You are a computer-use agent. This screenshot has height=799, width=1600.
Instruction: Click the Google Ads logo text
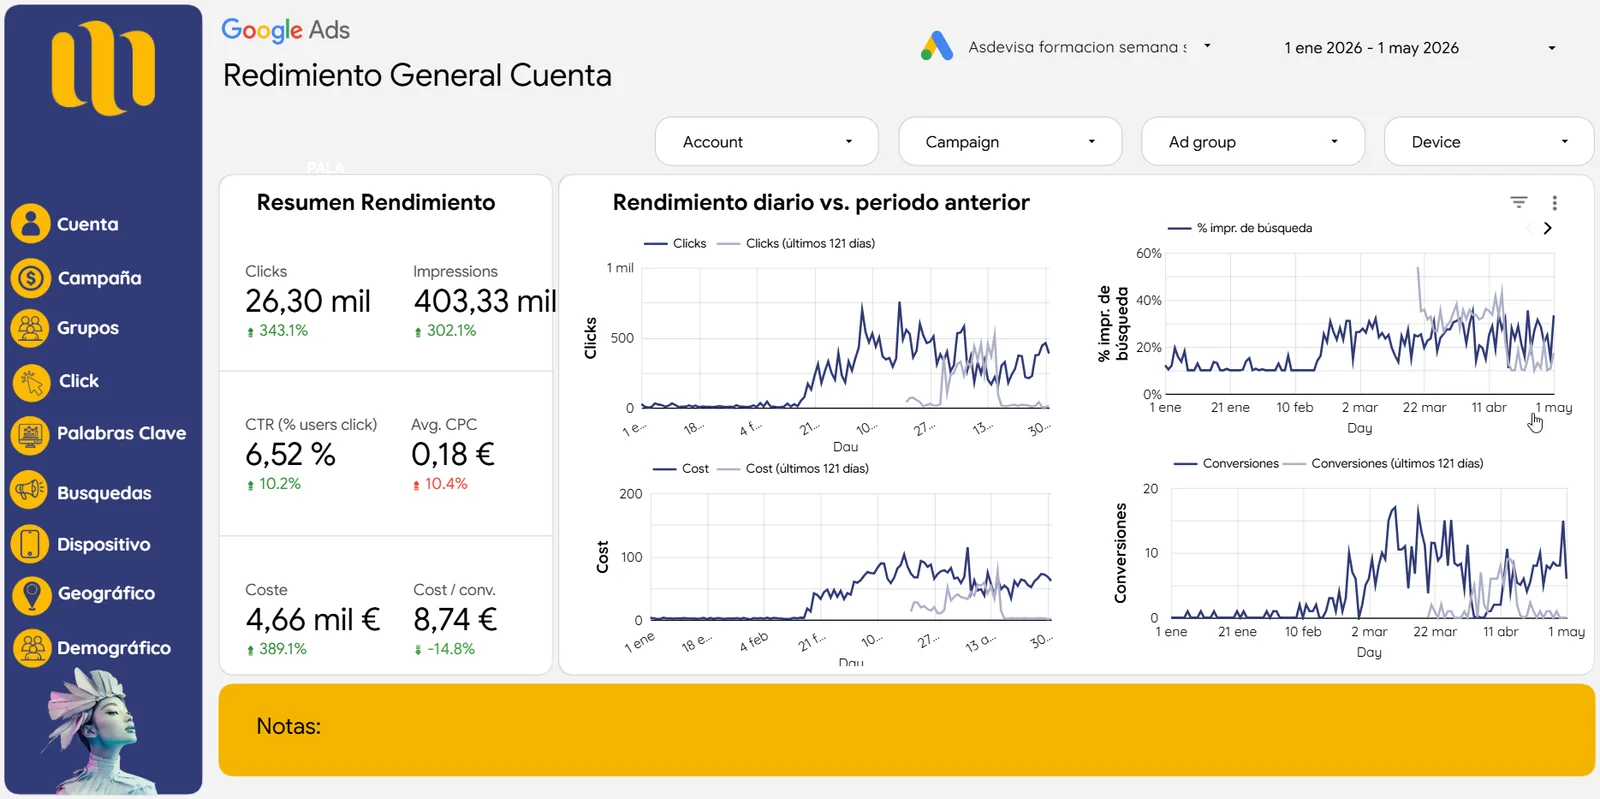point(285,31)
